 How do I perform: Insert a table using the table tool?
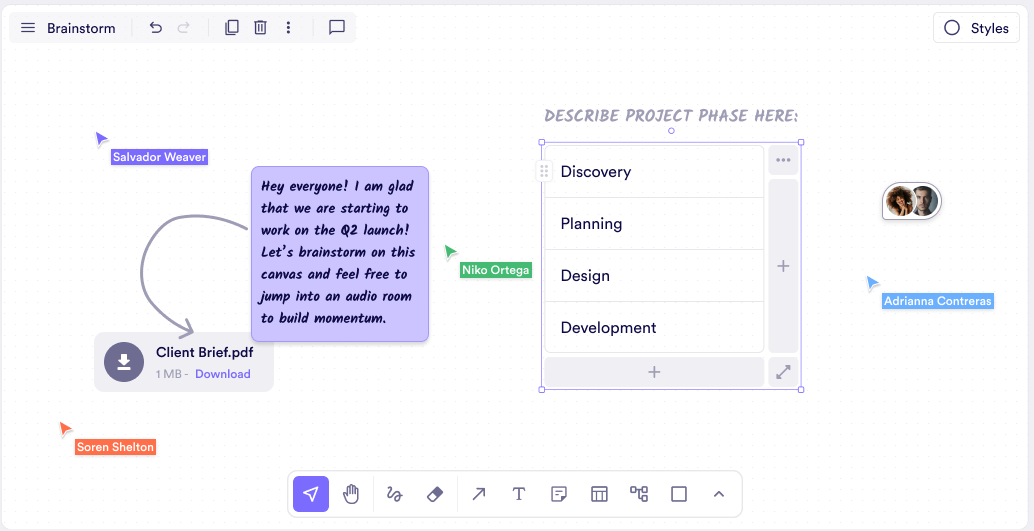[599, 494]
